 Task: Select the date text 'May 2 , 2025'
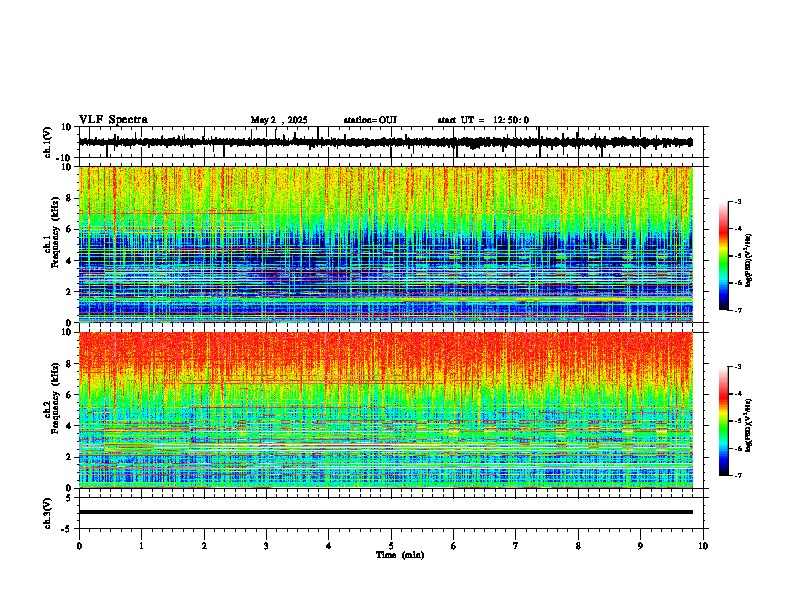[279, 120]
